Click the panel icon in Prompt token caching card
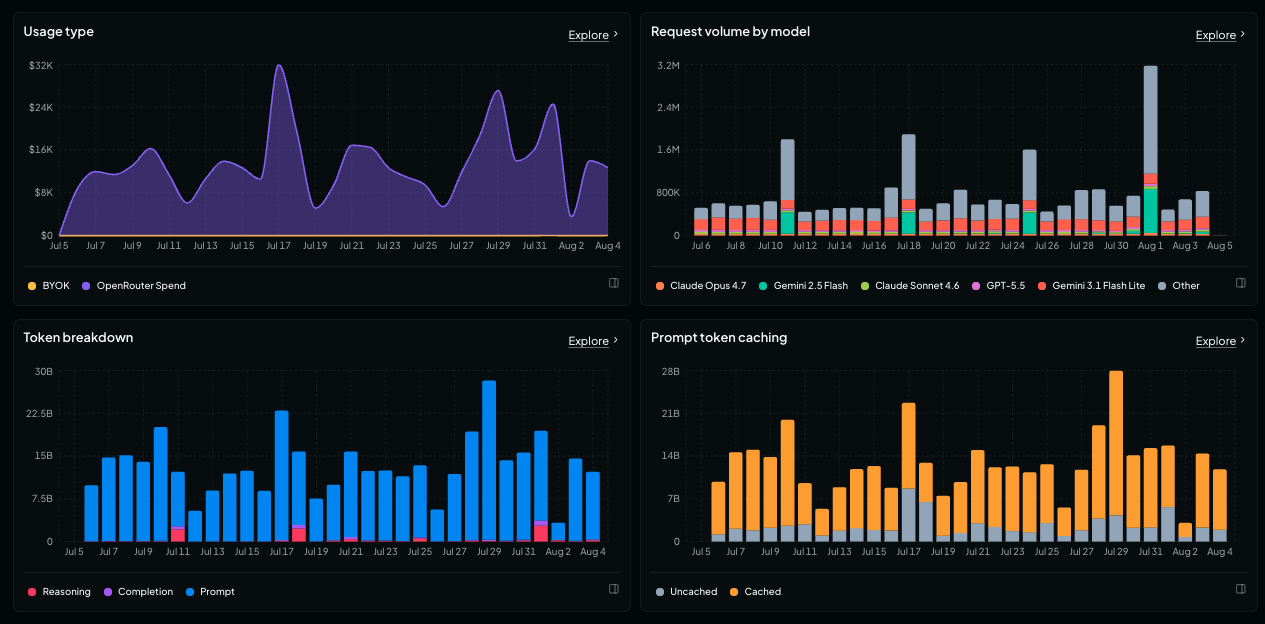Viewport: 1265px width, 624px height. [1241, 589]
